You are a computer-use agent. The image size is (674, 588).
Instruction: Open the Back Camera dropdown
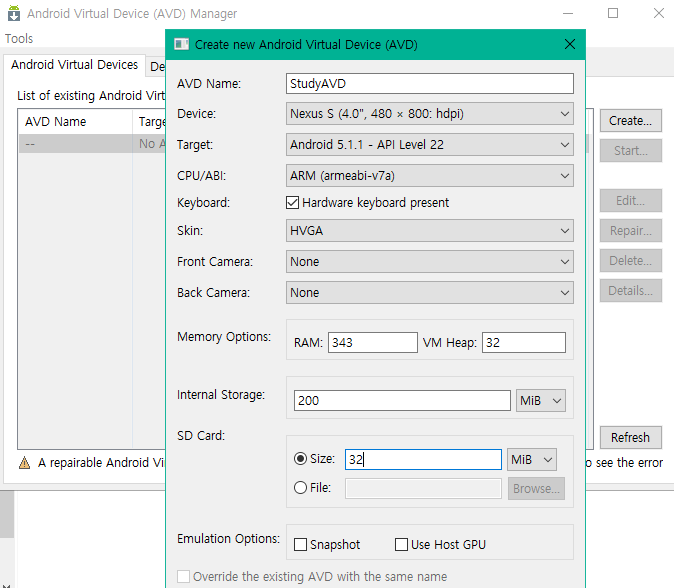coord(429,293)
